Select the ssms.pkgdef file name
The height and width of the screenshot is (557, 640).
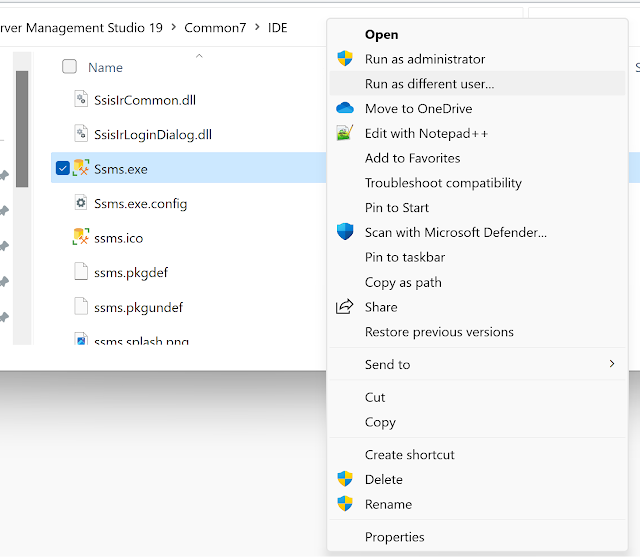[x=131, y=273]
